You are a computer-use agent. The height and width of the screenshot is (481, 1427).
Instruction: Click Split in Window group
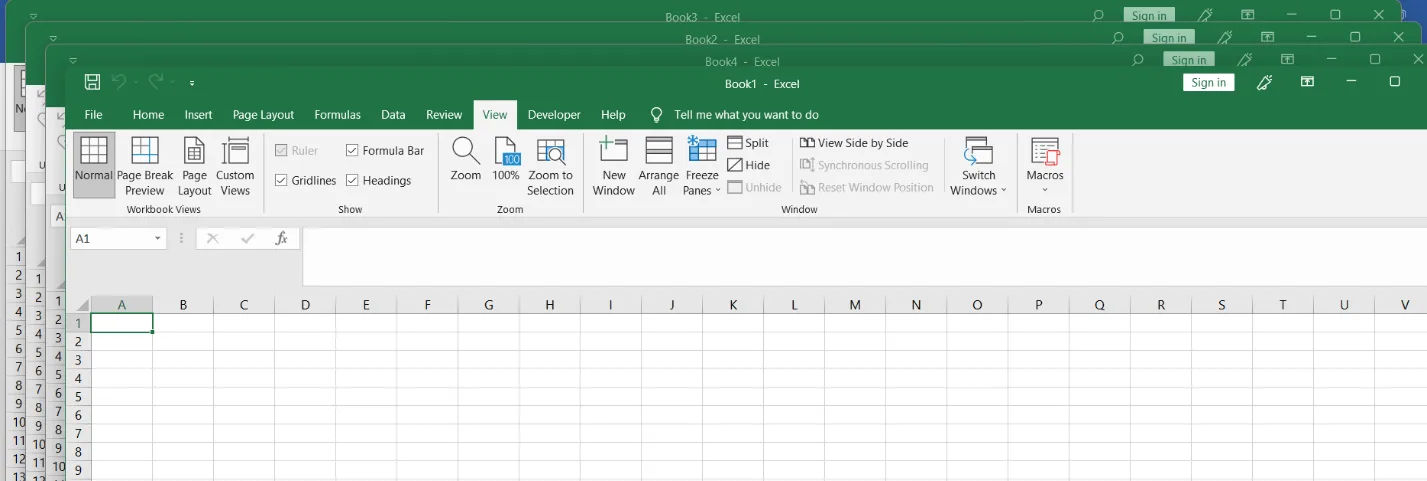(x=748, y=143)
